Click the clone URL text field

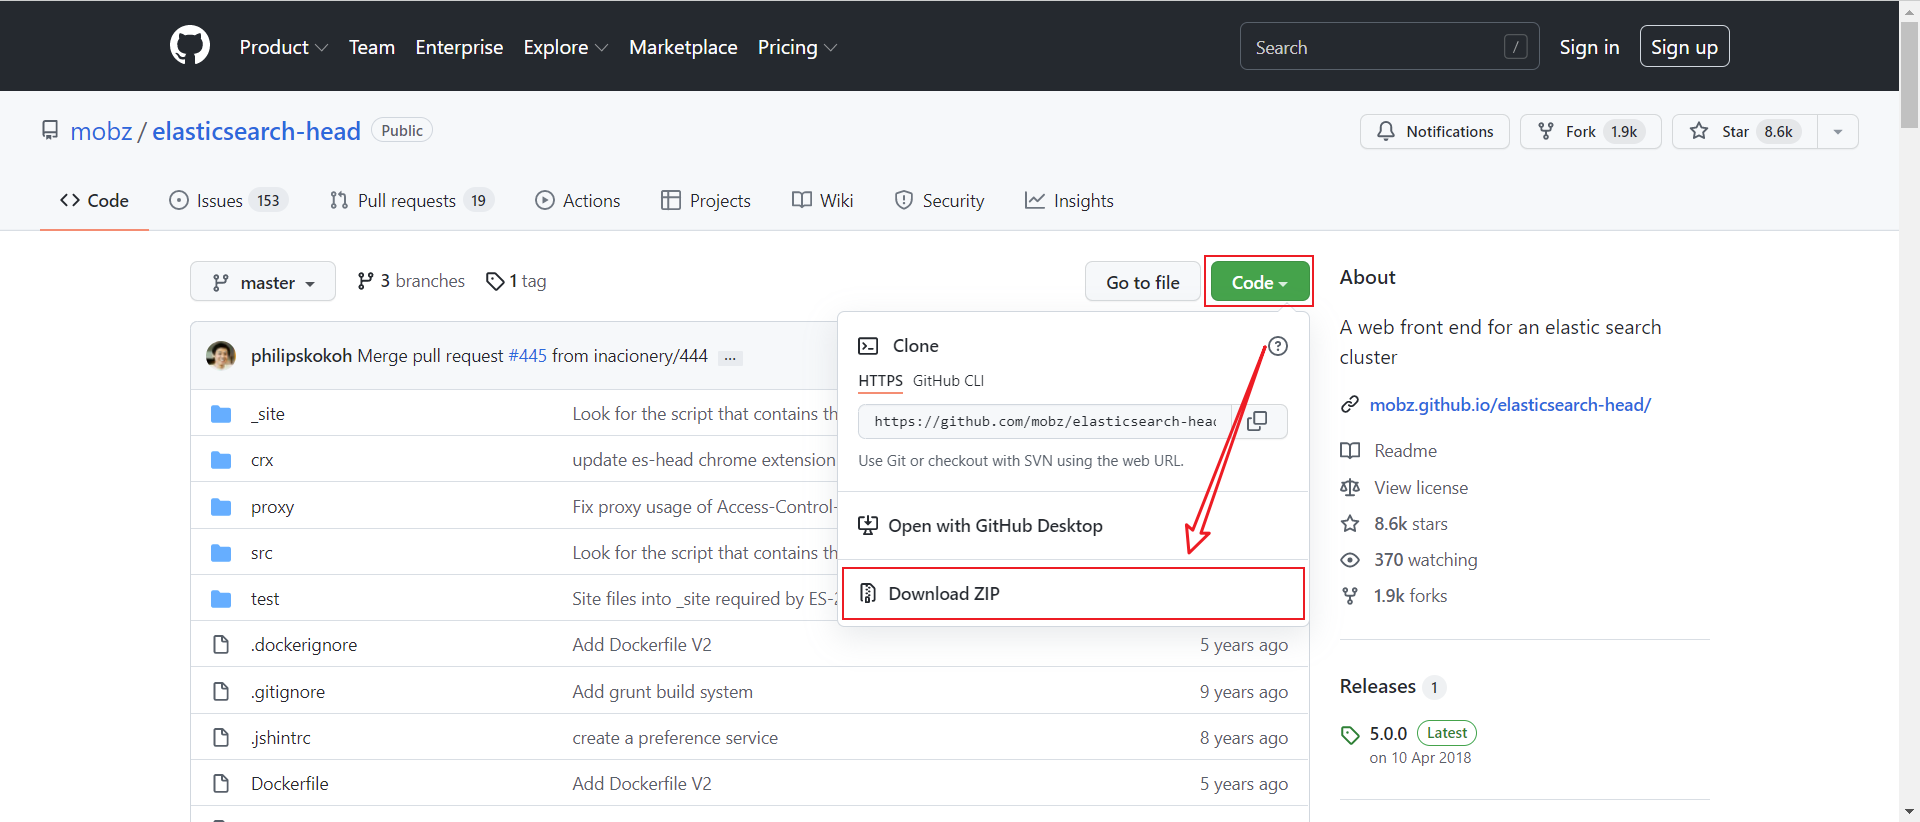1045,422
